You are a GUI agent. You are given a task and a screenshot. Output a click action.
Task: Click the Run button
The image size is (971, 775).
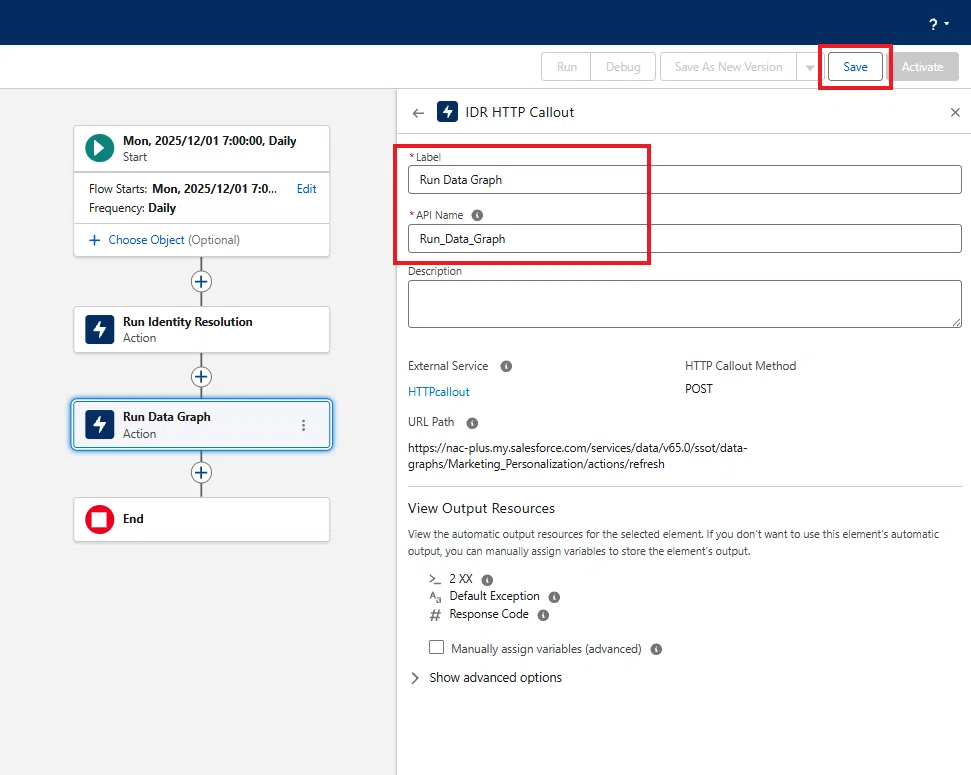[x=567, y=67]
